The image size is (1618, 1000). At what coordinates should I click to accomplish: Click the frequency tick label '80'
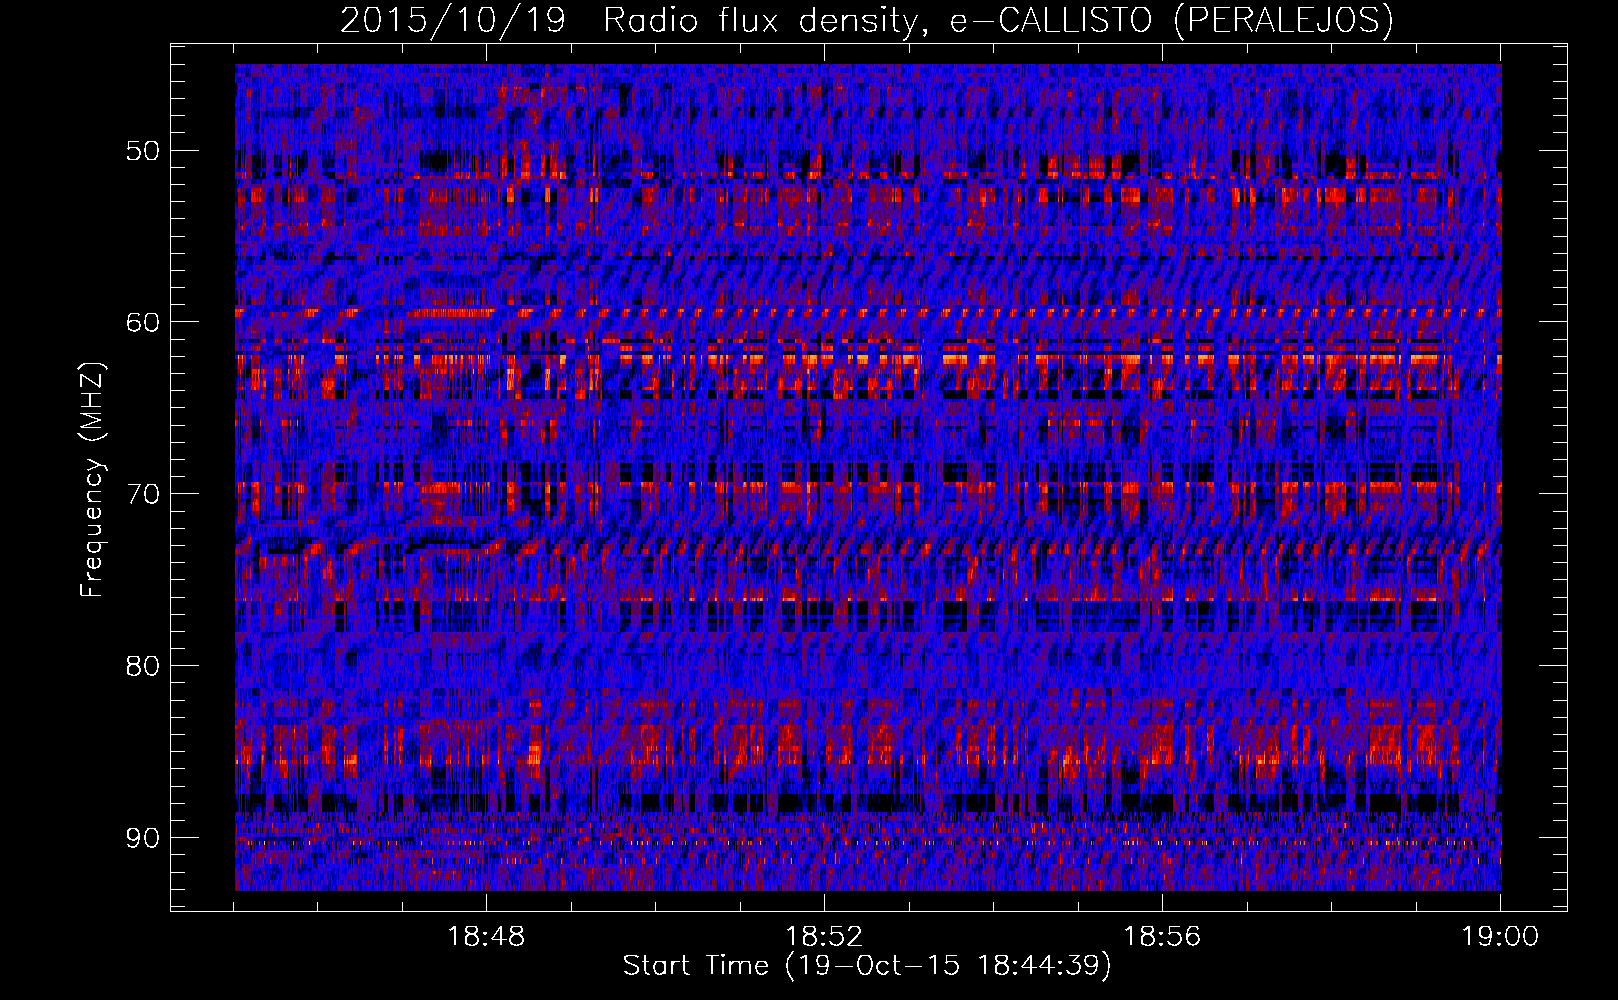point(142,666)
